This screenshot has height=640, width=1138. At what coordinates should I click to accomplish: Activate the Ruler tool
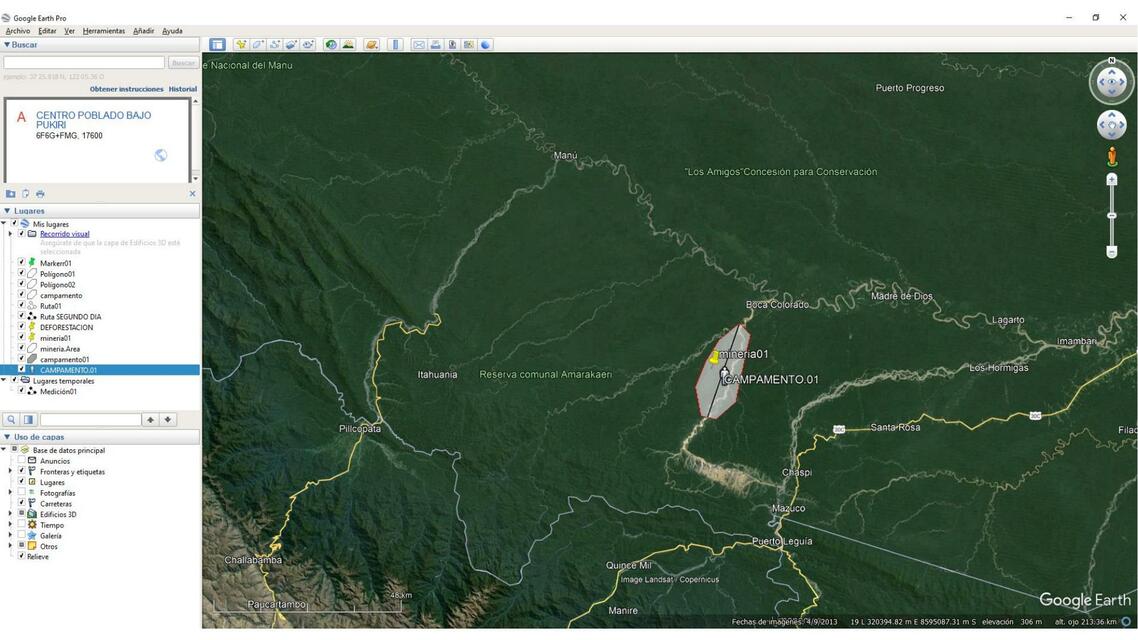point(396,45)
